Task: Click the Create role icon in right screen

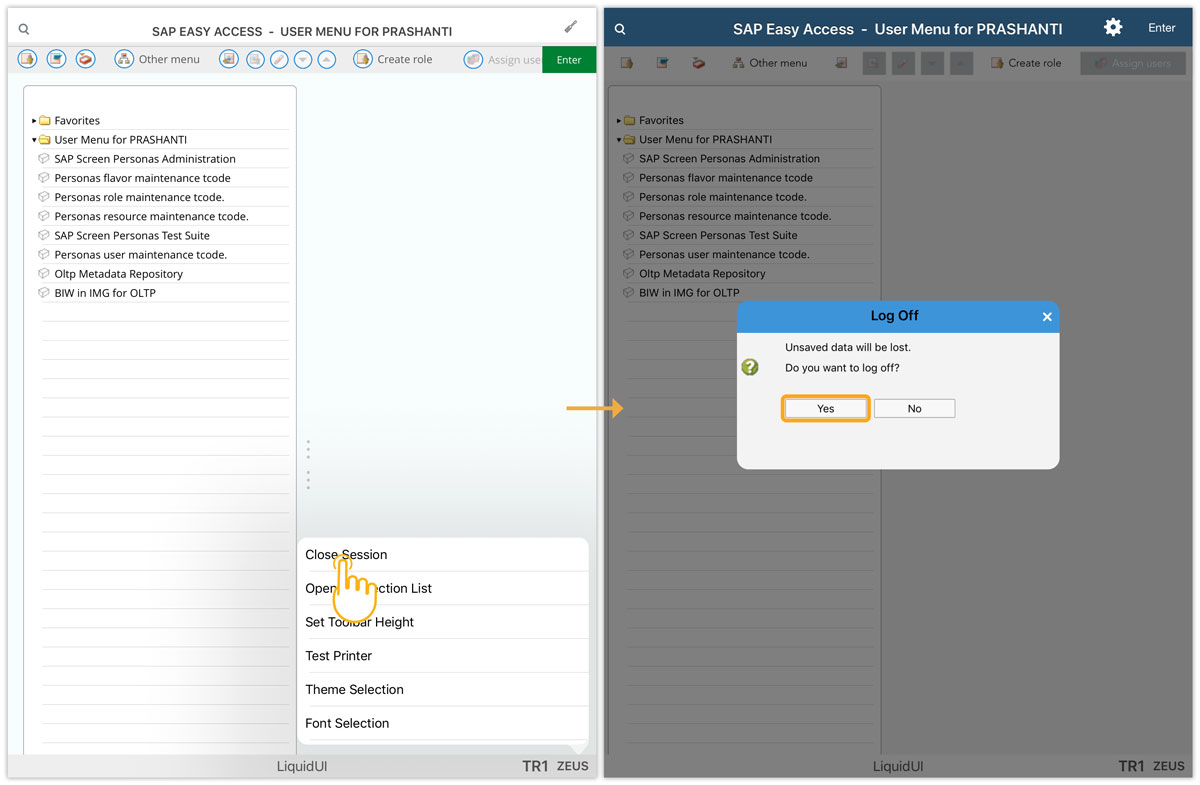Action: pyautogui.click(x=997, y=63)
